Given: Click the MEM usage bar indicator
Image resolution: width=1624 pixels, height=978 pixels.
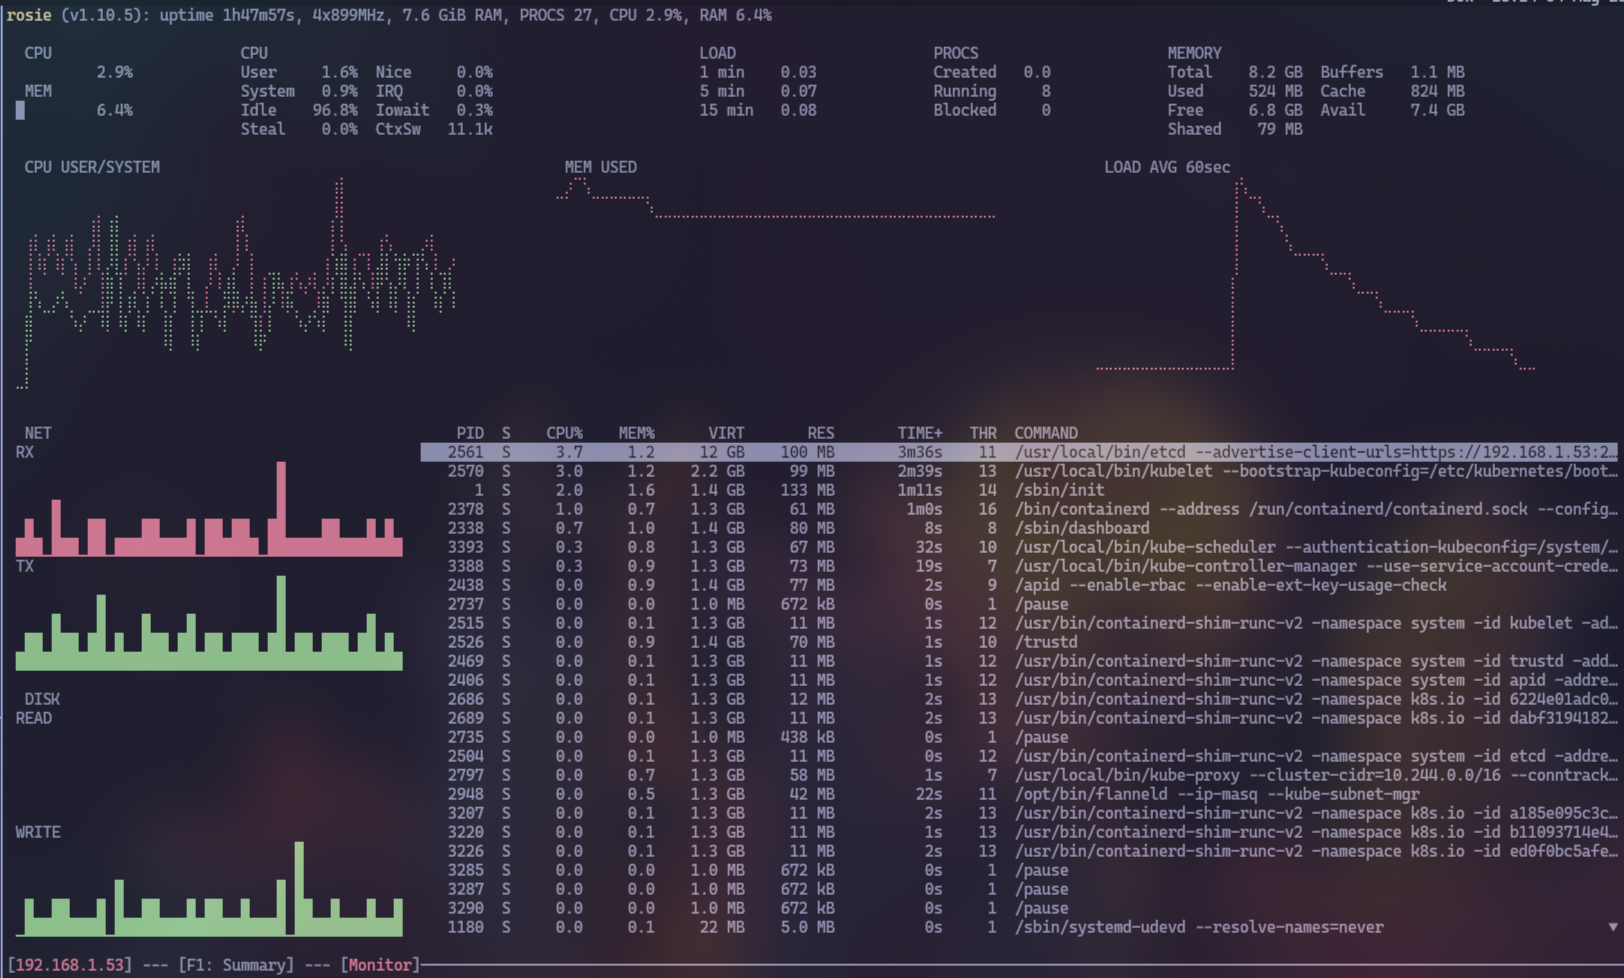Looking at the screenshot, I should tap(20, 110).
